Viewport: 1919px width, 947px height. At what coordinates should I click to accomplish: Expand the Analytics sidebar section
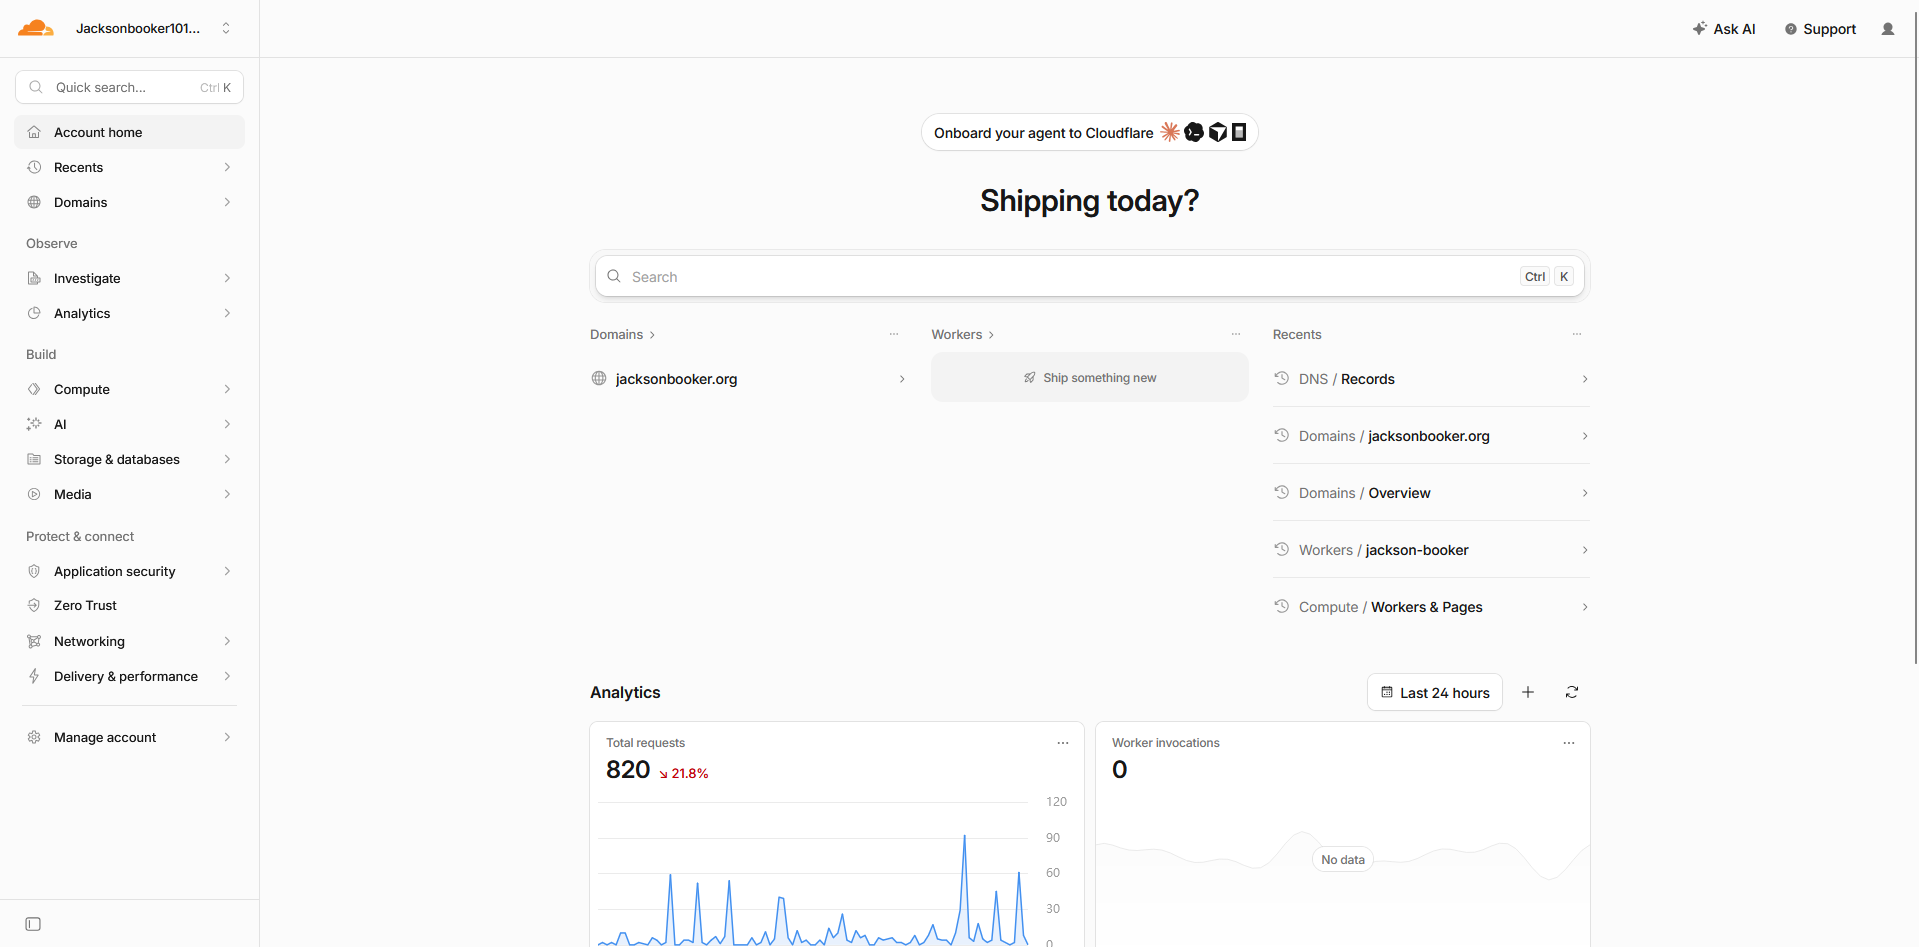(130, 313)
